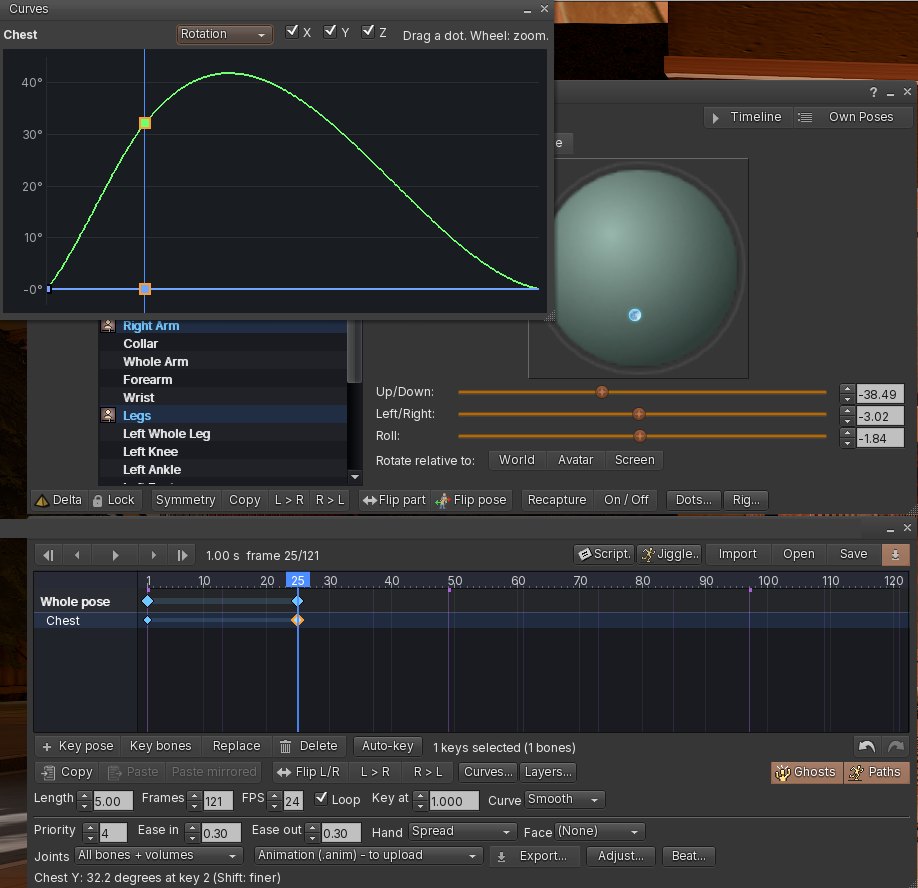
Task: Open the Joints All bones dropdown
Action: 158,855
